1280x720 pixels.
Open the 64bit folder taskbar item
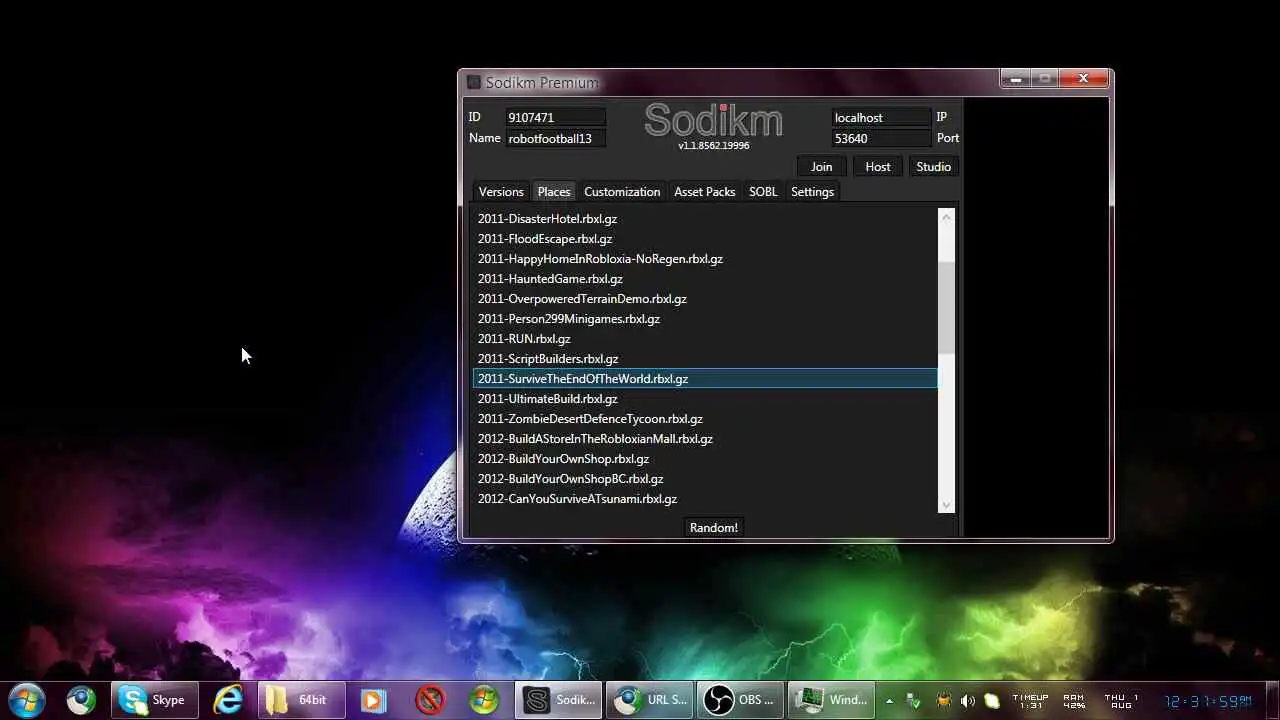pos(301,700)
